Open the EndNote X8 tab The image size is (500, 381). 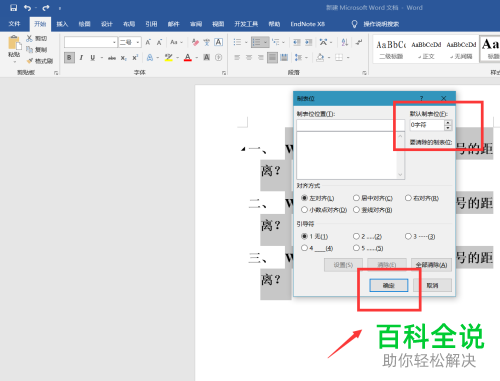[307, 24]
